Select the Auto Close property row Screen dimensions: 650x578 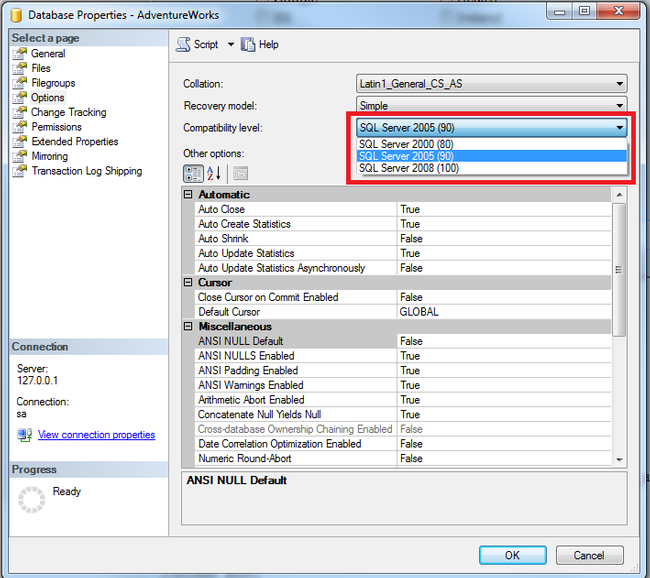[403, 209]
